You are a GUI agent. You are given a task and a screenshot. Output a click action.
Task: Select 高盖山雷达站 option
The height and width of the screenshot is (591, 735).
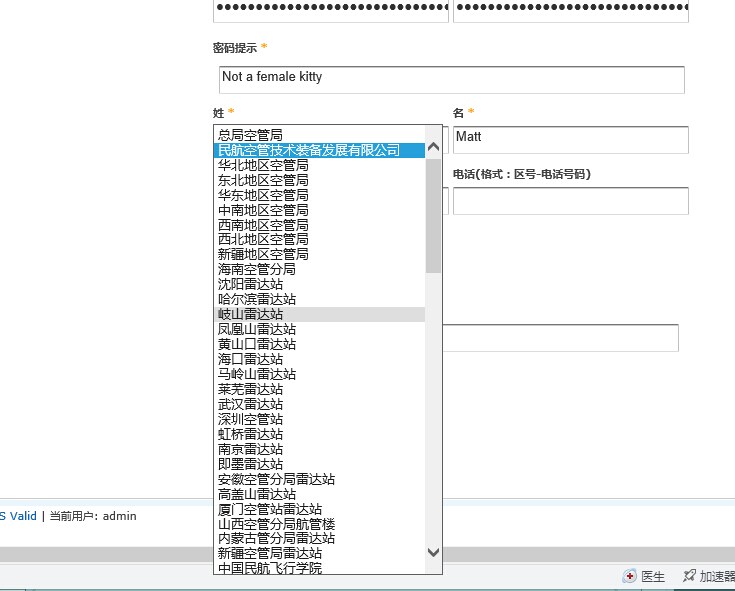pos(319,494)
